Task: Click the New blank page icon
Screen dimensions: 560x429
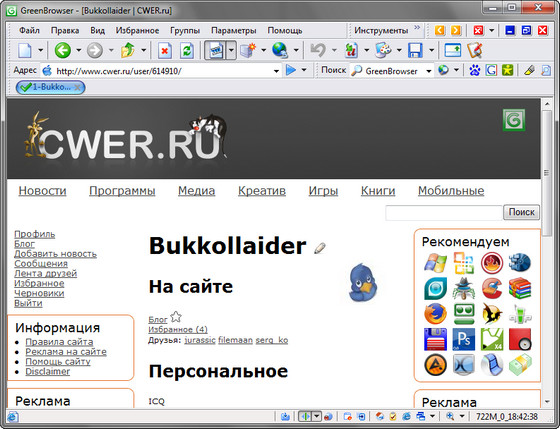Action: [25, 50]
